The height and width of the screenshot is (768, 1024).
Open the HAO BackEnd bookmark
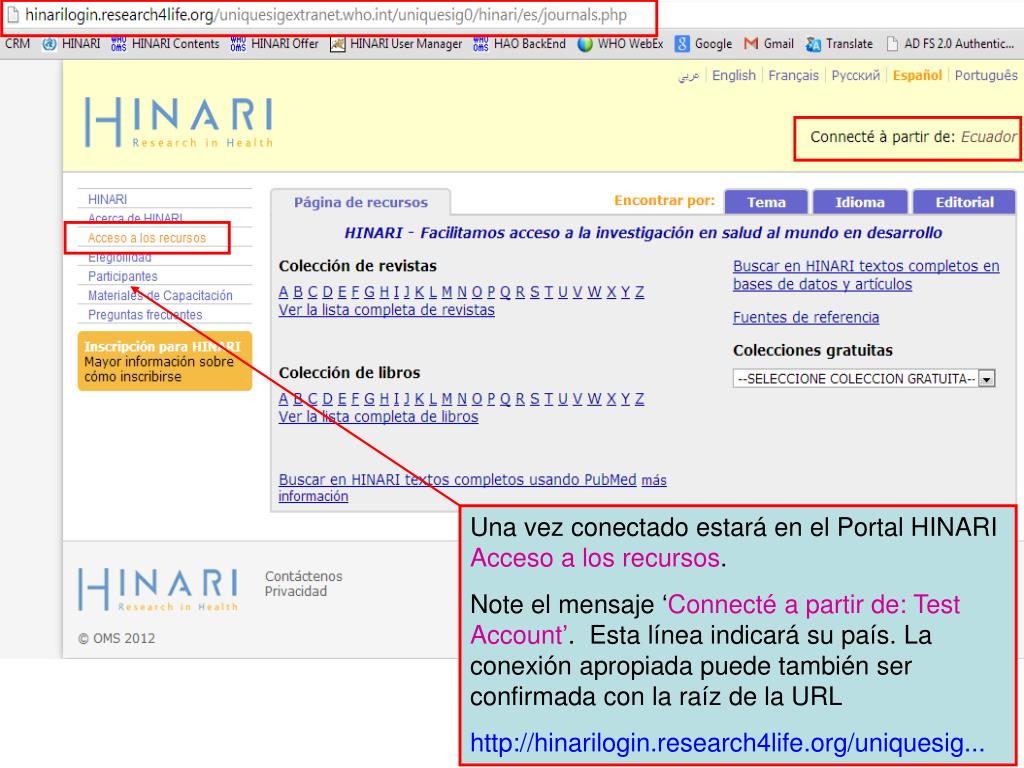pyautogui.click(x=519, y=44)
